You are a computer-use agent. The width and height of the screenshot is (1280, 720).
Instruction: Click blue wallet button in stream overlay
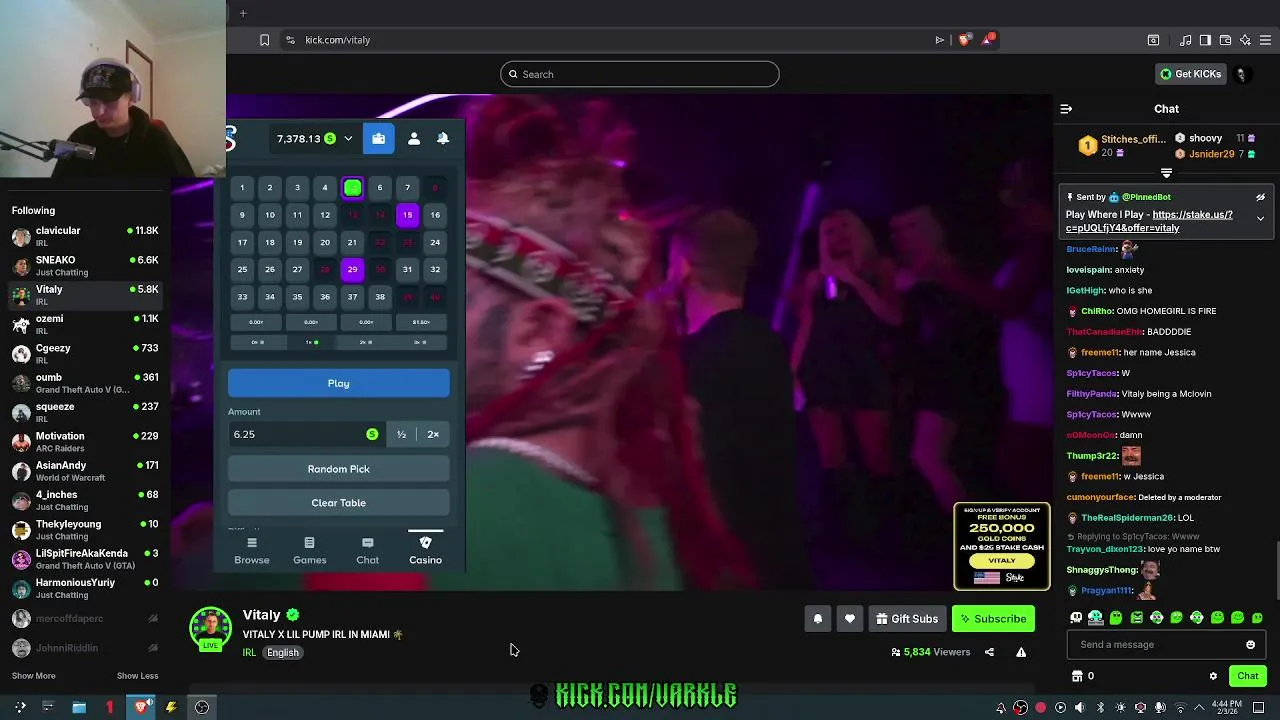pyautogui.click(x=378, y=139)
